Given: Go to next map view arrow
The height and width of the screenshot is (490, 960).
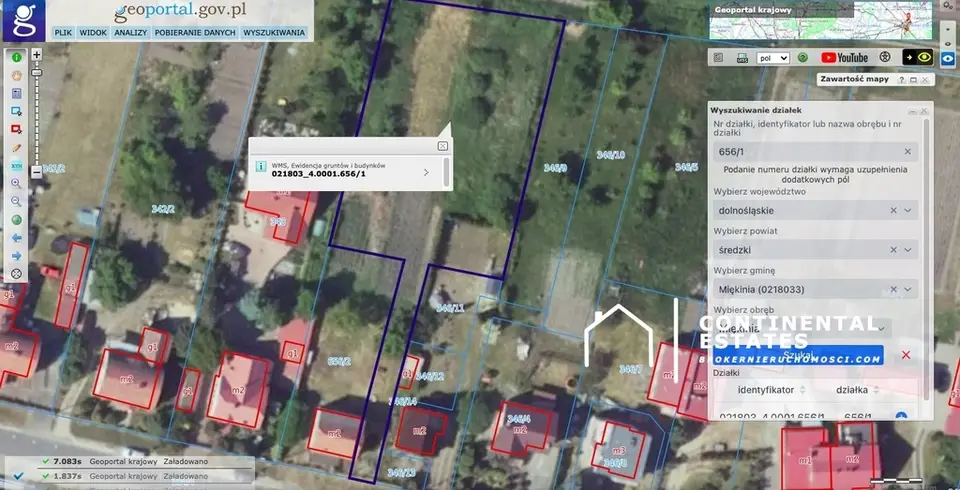Looking at the screenshot, I should [x=17, y=255].
